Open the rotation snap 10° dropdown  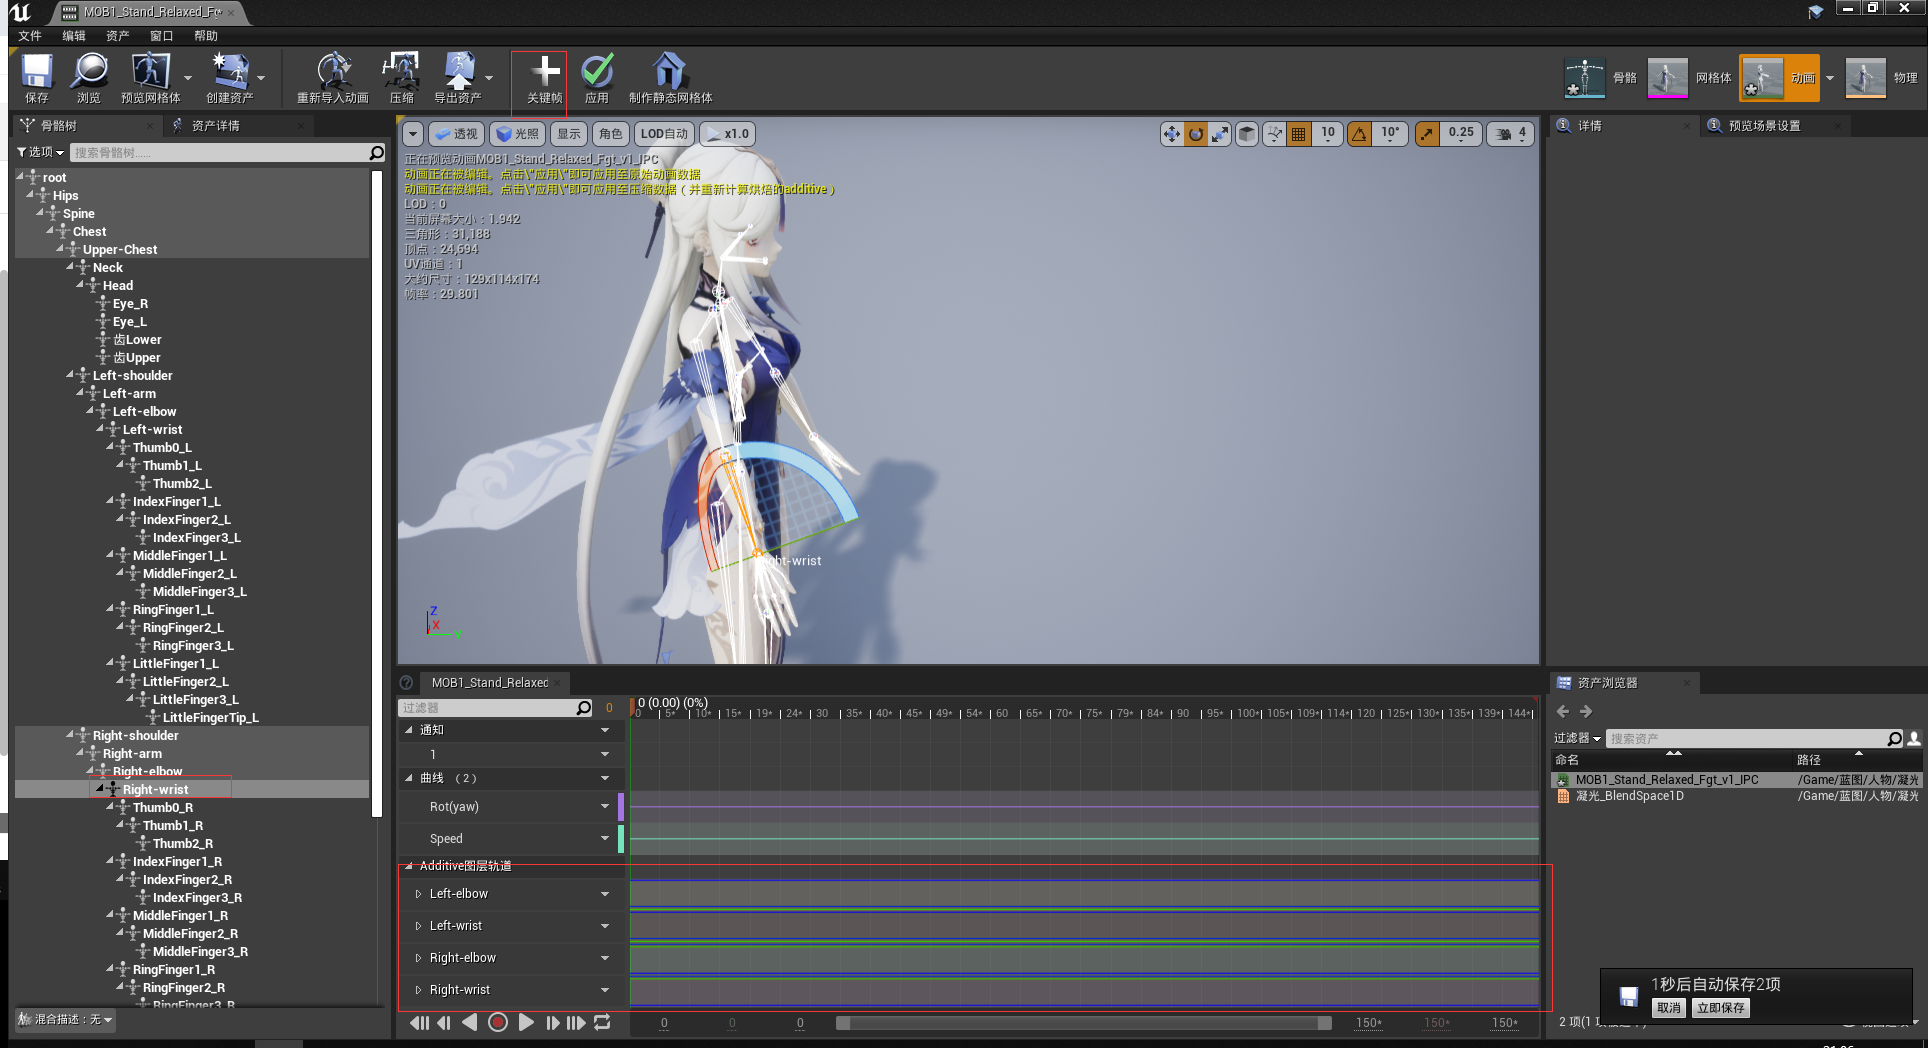click(x=1390, y=134)
